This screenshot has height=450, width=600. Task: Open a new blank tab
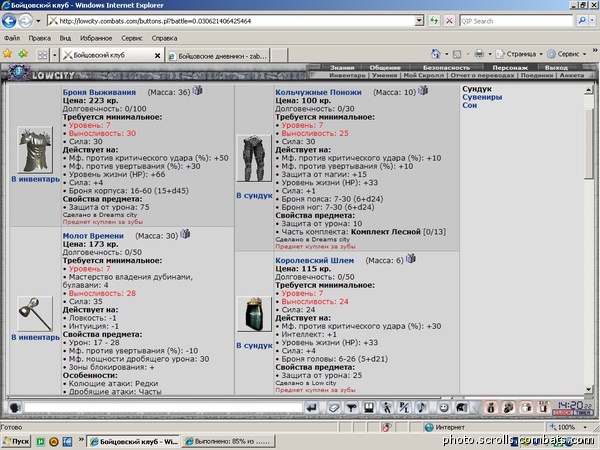tap(279, 55)
